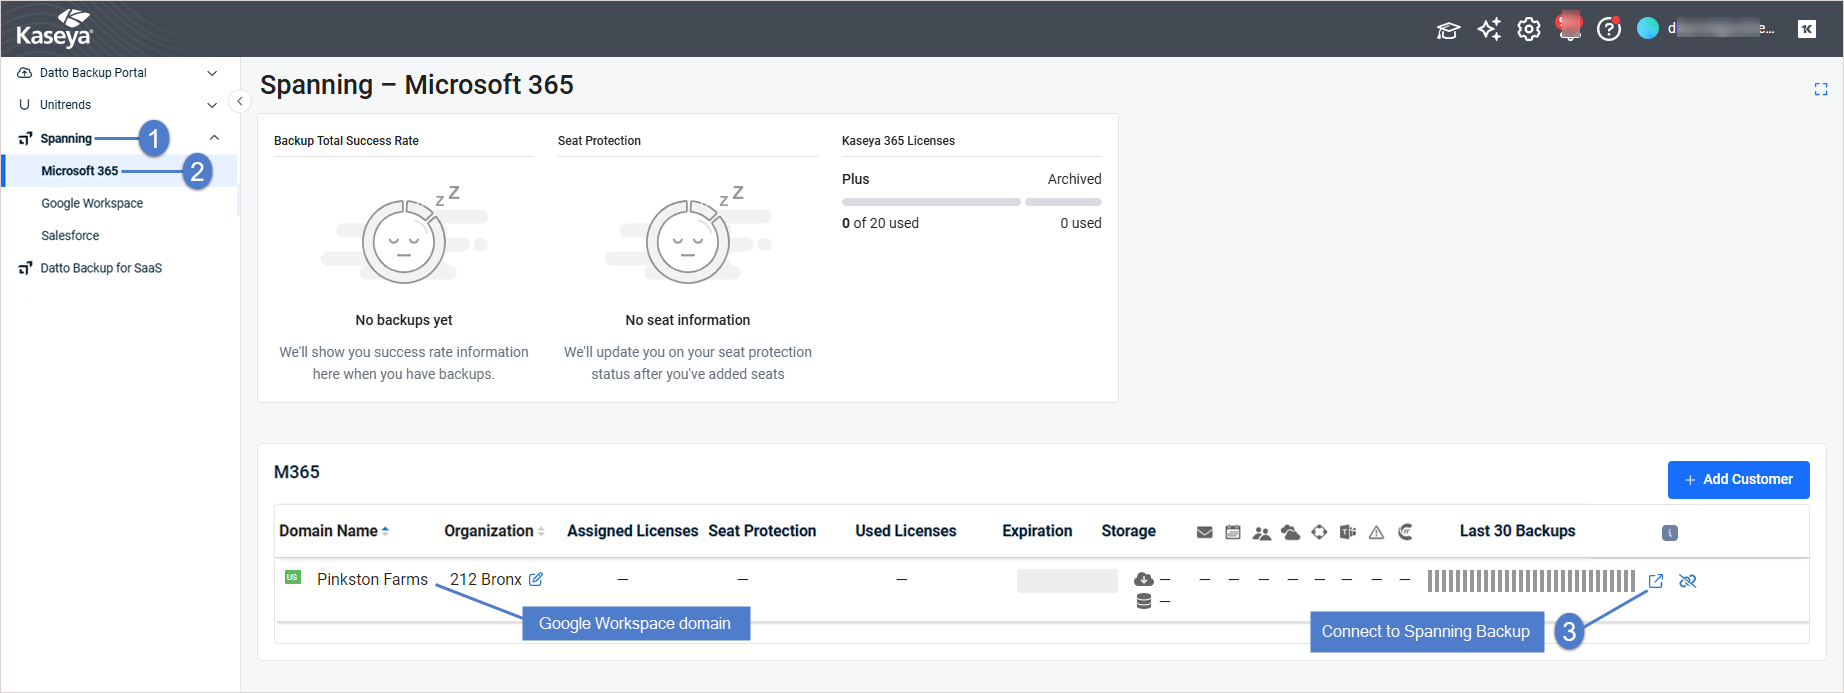Click the cloud download storage icon
The height and width of the screenshot is (693, 1844).
(x=1144, y=579)
